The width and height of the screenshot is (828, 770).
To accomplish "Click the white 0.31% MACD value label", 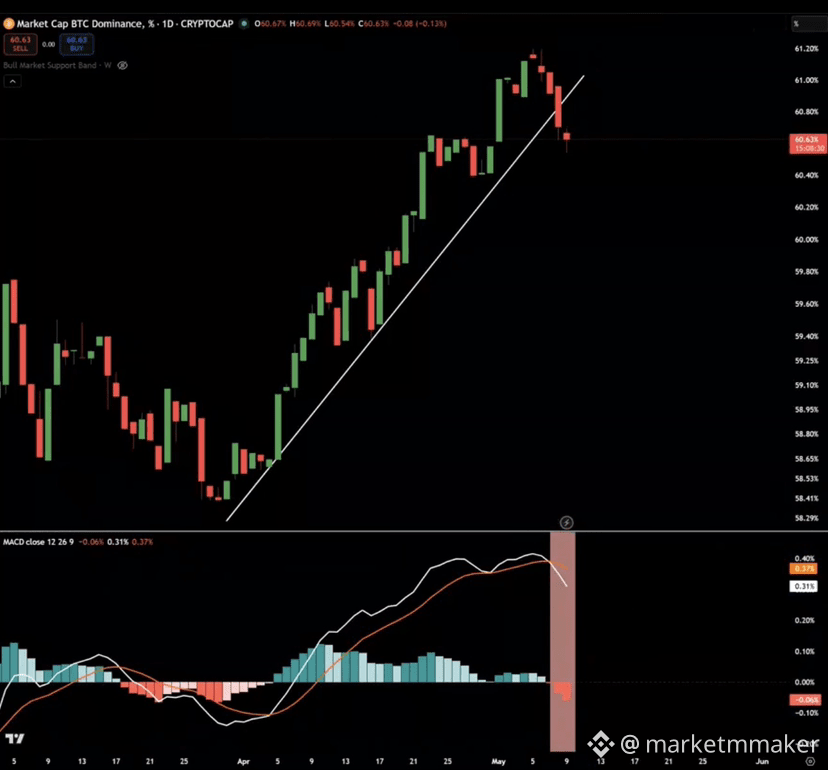I will point(803,586).
